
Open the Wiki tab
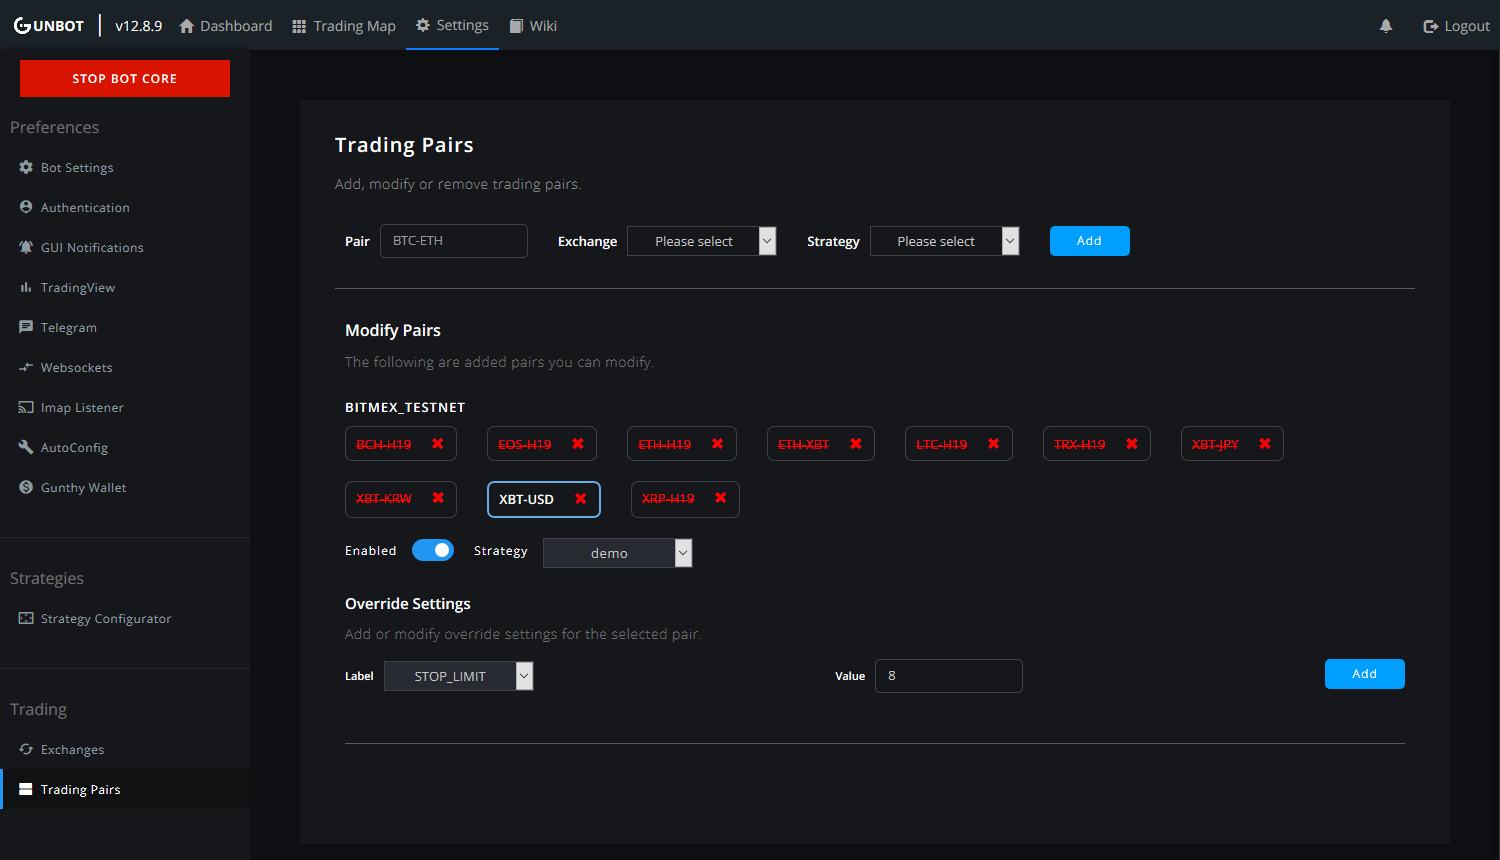pyautogui.click(x=533, y=26)
